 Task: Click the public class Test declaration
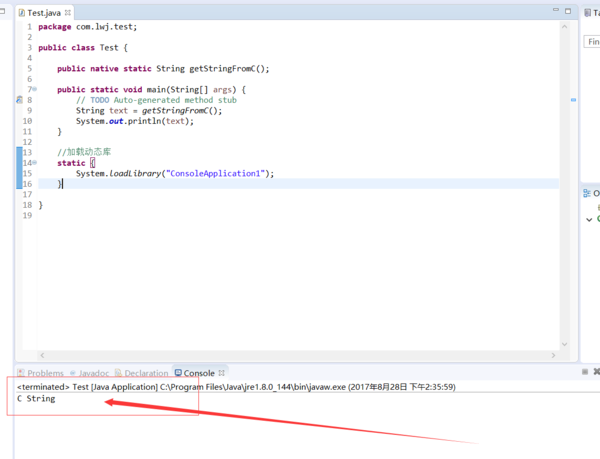83,48
